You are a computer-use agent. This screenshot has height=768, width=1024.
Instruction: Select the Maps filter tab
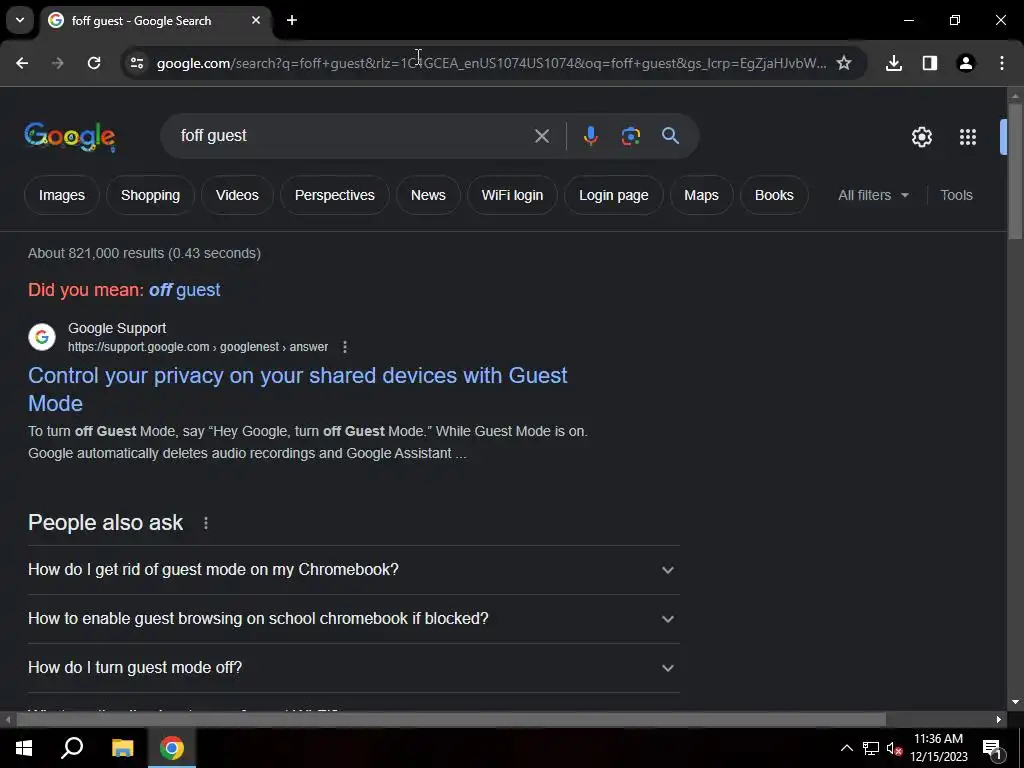point(701,195)
